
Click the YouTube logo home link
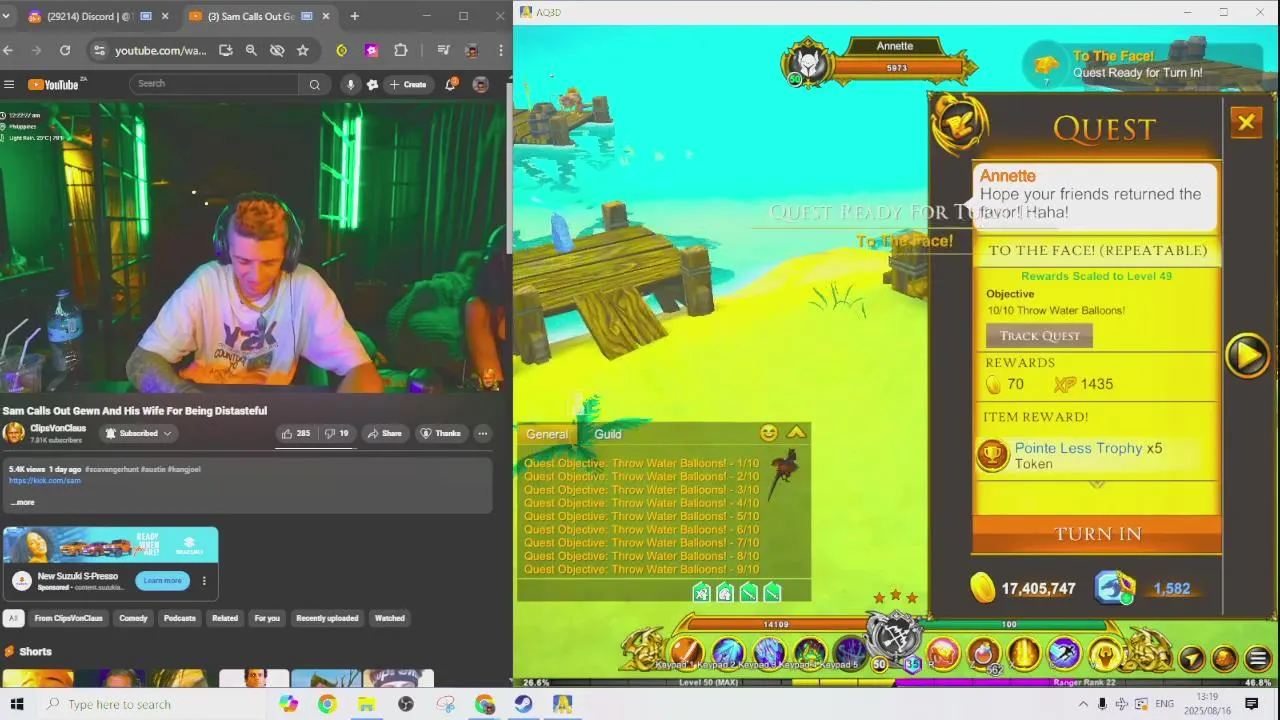pos(53,84)
